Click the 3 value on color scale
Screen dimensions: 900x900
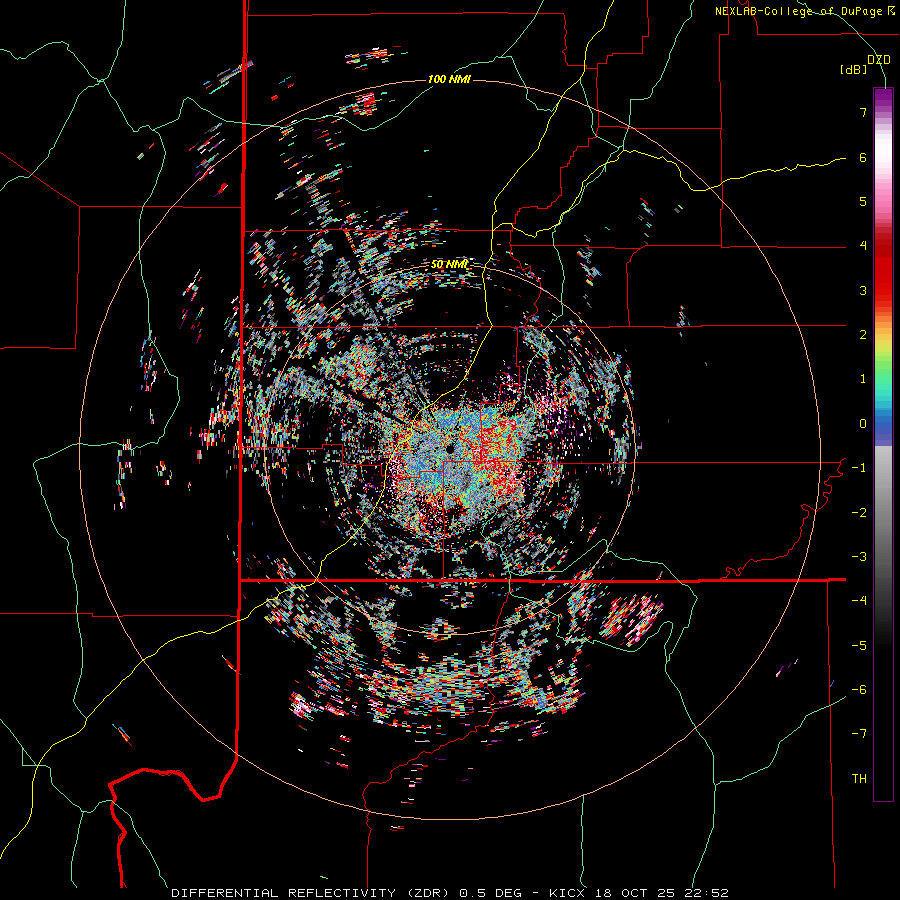point(863,290)
